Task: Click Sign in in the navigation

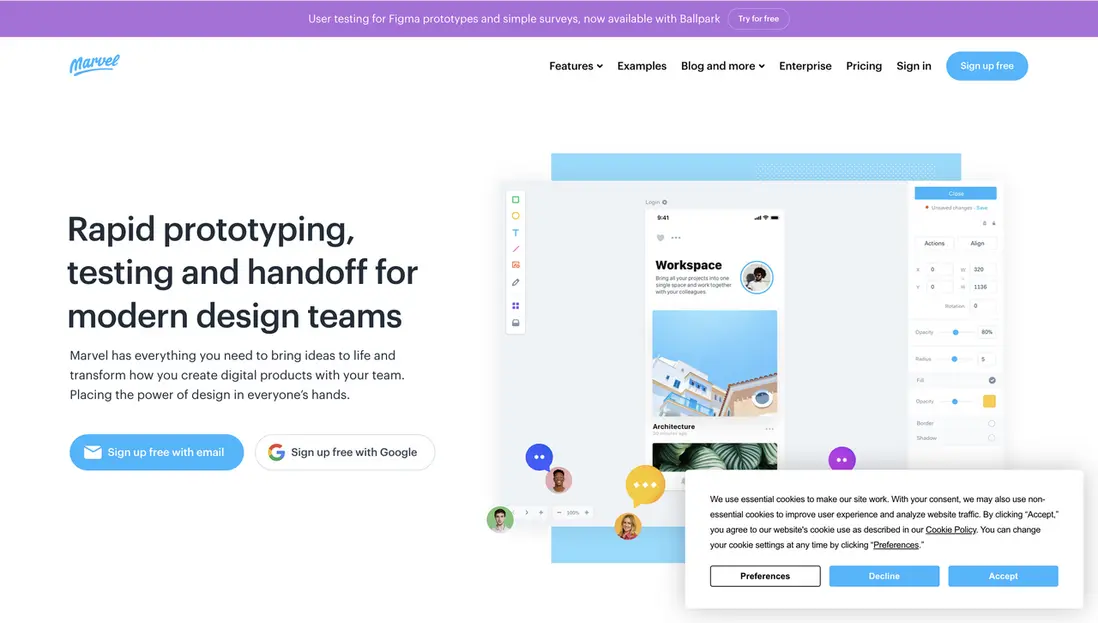Action: 914,66
